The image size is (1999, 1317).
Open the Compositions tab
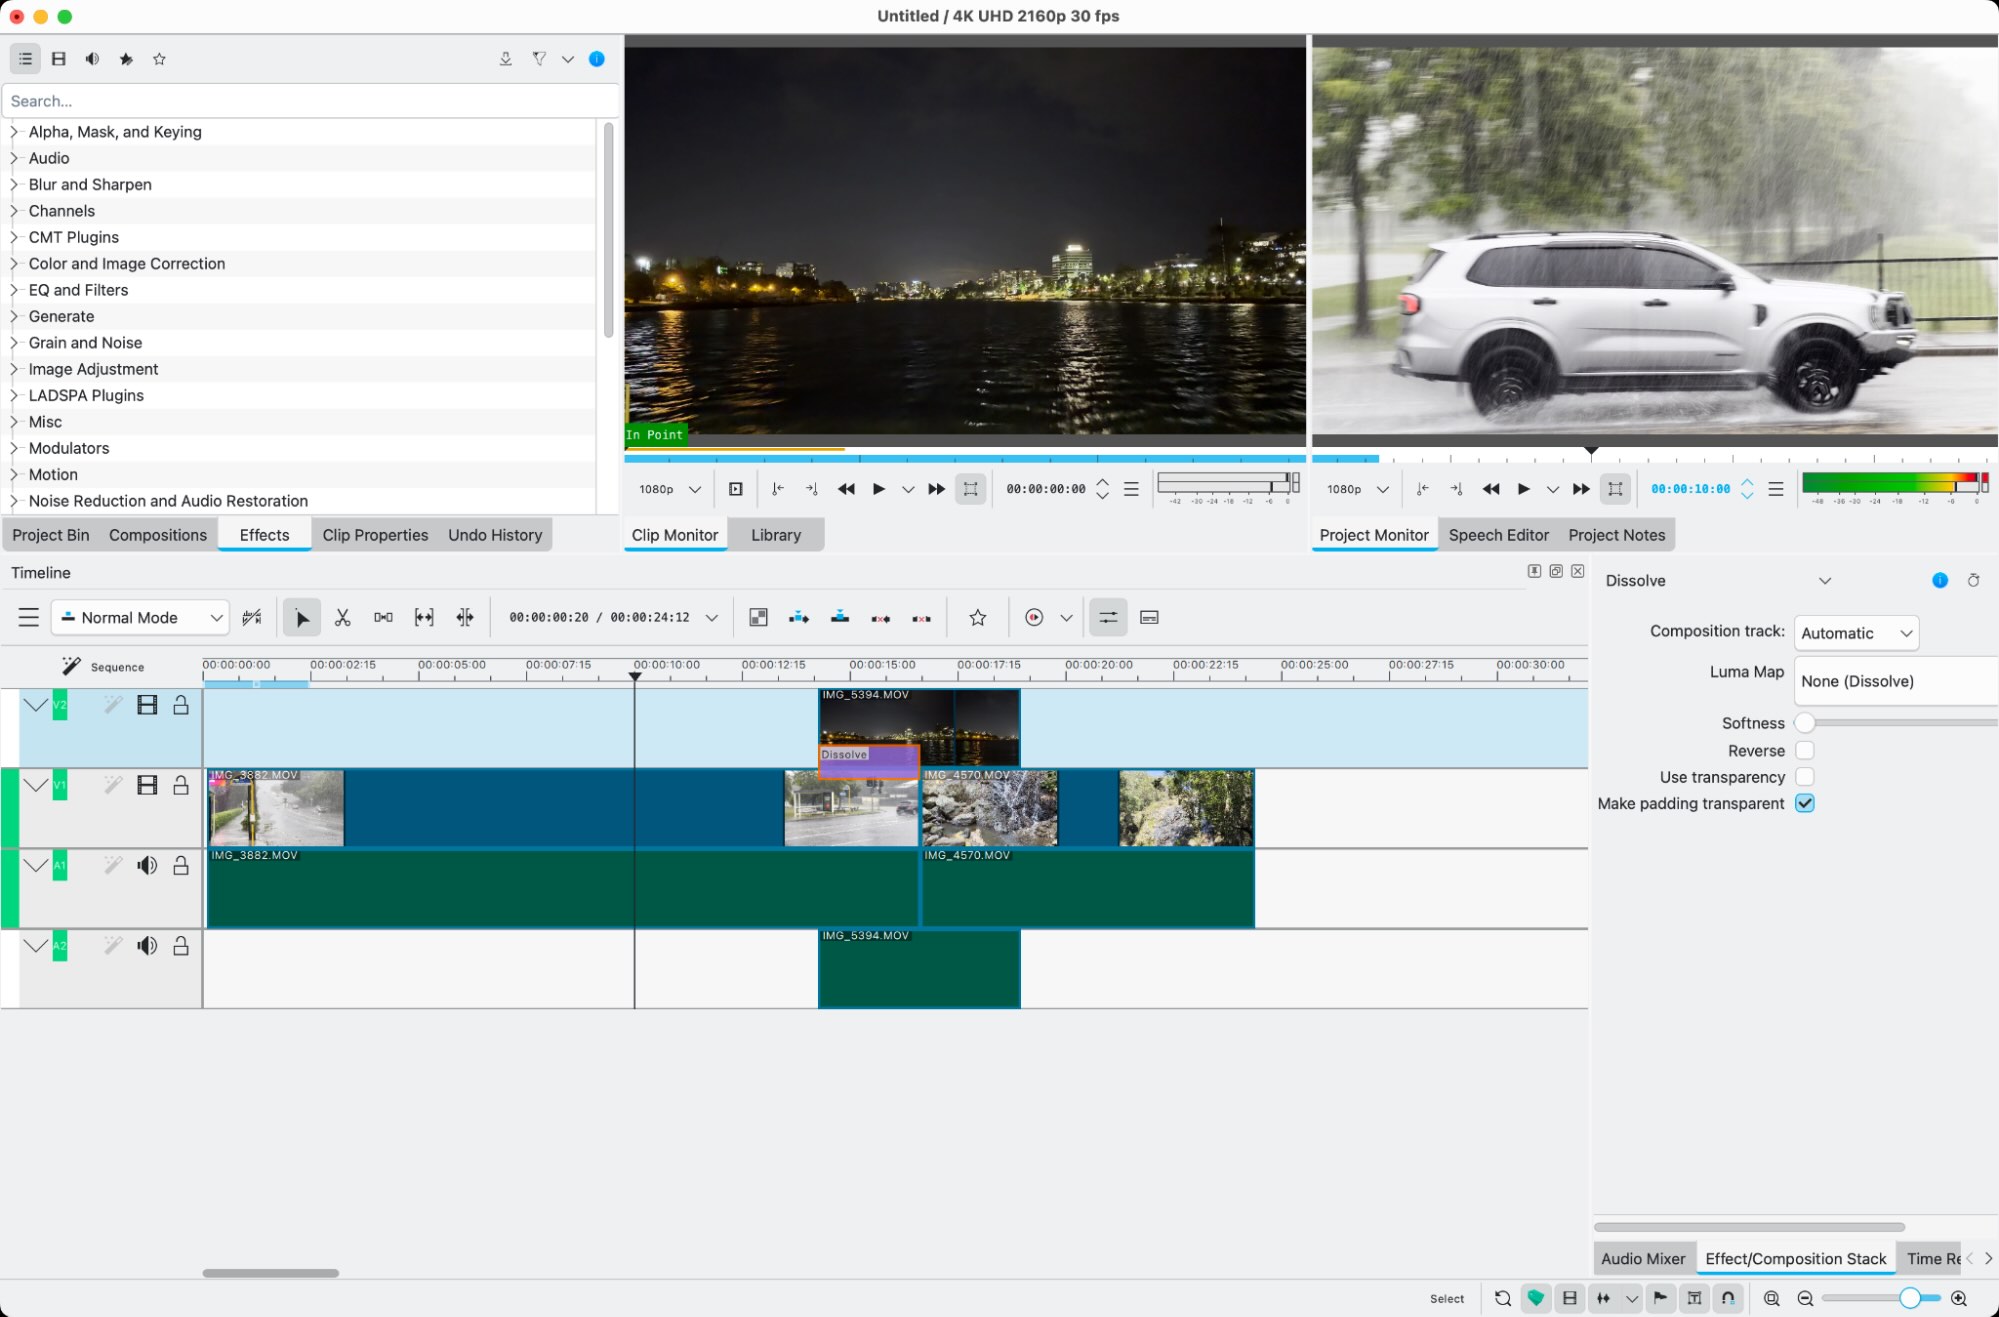158,535
